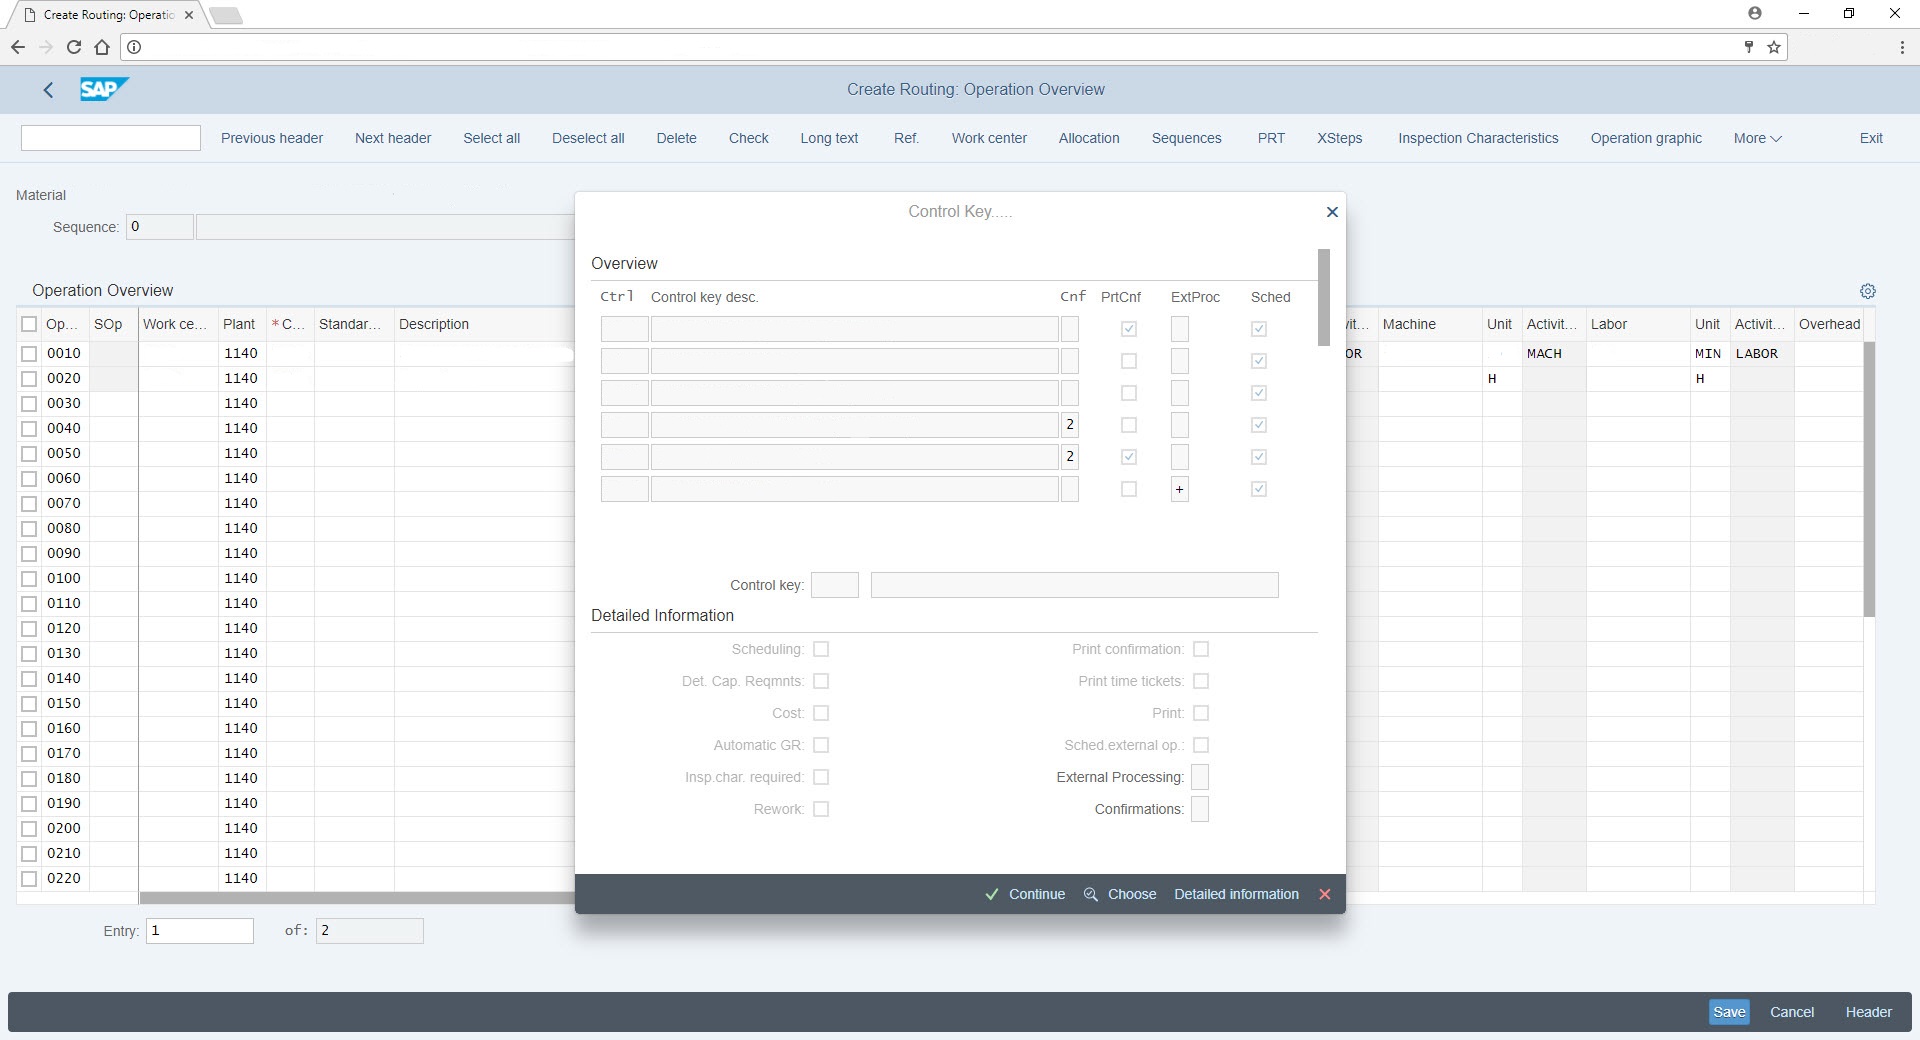Close the Create Routing browser tab
The width and height of the screenshot is (1920, 1040).
(189, 15)
